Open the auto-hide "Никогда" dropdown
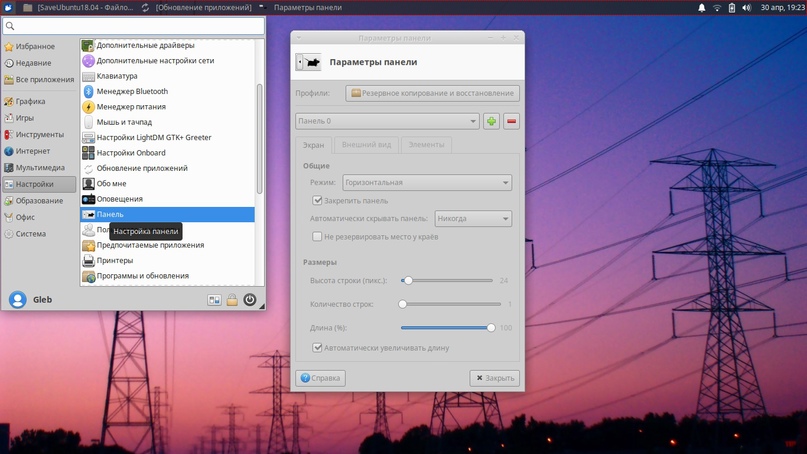Viewport: 807px width, 454px height. (x=473, y=218)
